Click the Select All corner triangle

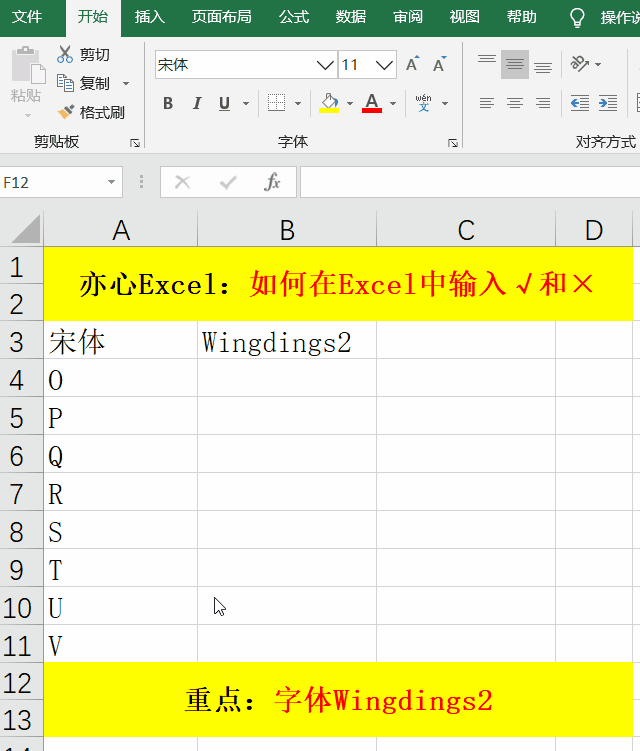tap(26, 229)
